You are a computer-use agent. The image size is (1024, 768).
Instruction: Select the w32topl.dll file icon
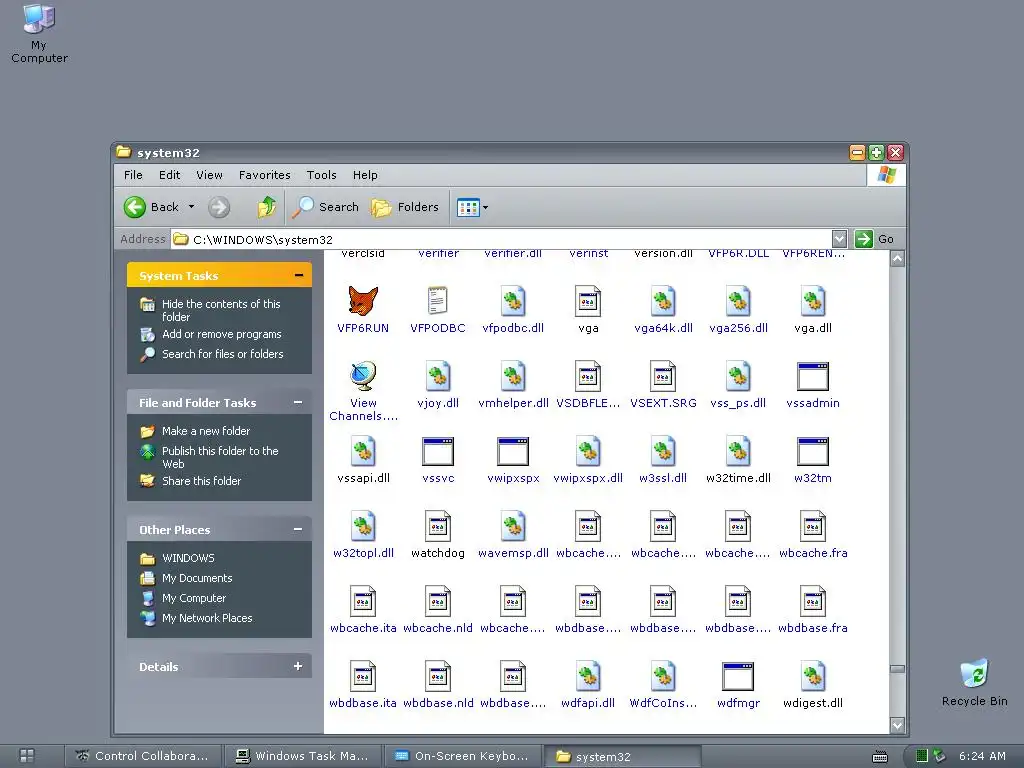(x=363, y=526)
